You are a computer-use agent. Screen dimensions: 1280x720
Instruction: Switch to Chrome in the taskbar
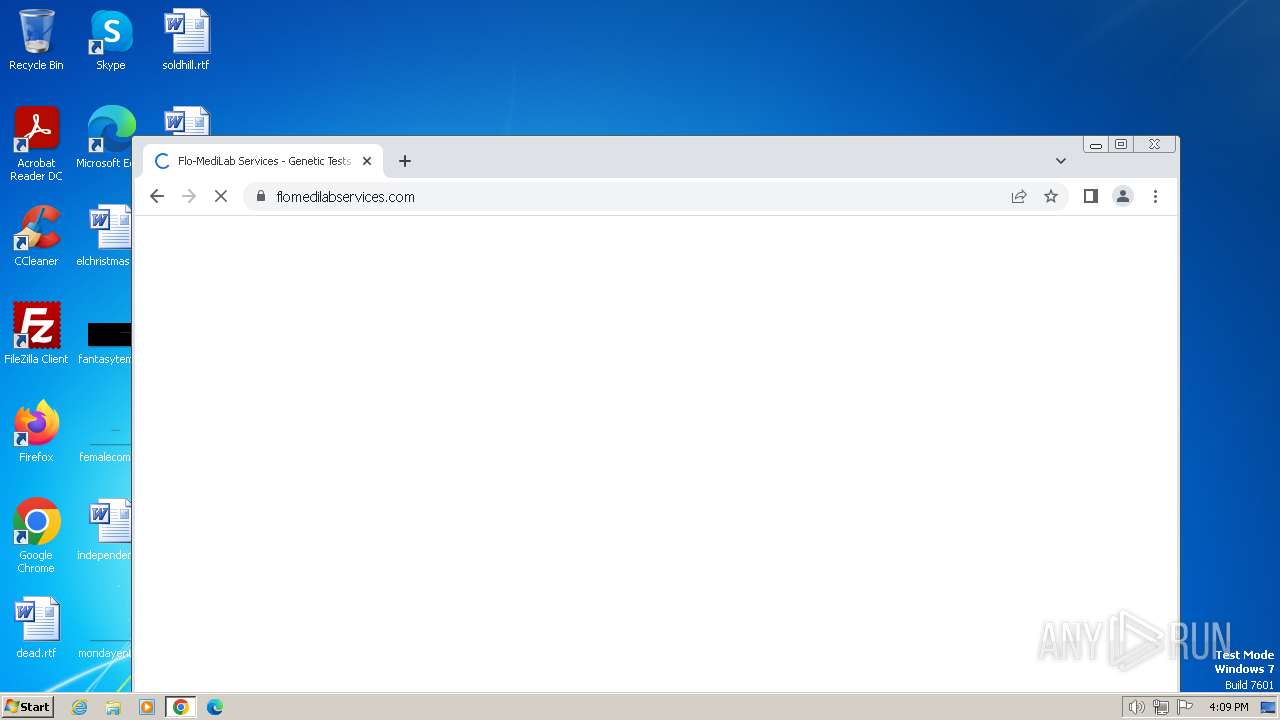(x=181, y=707)
